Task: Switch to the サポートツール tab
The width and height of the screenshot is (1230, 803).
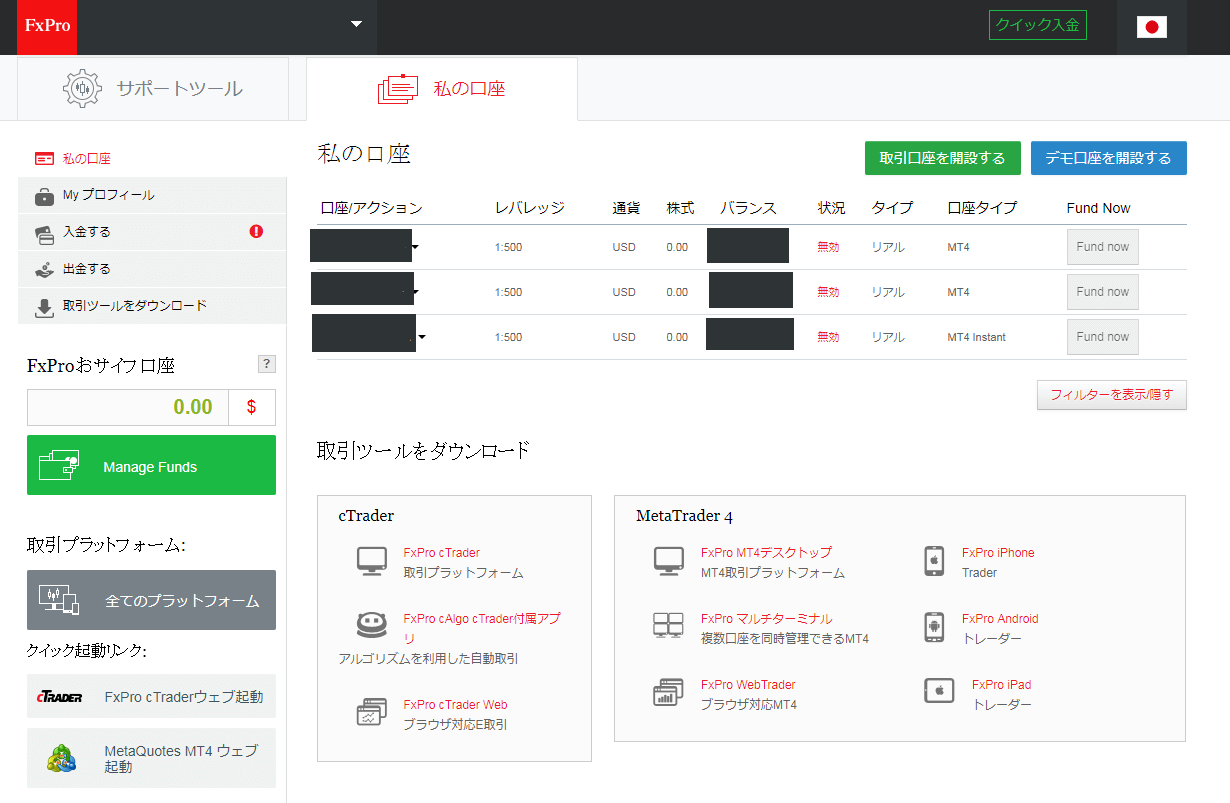Action: point(153,88)
